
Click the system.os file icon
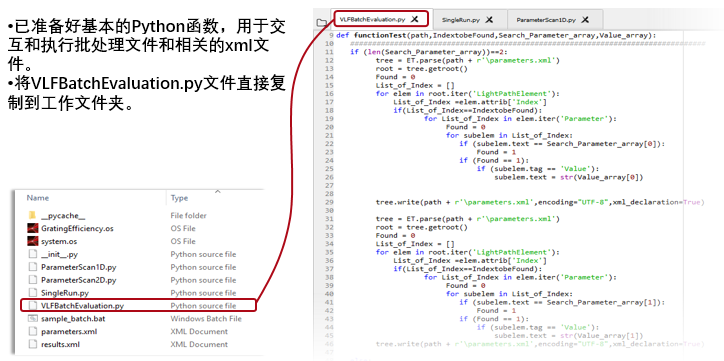pos(32,241)
